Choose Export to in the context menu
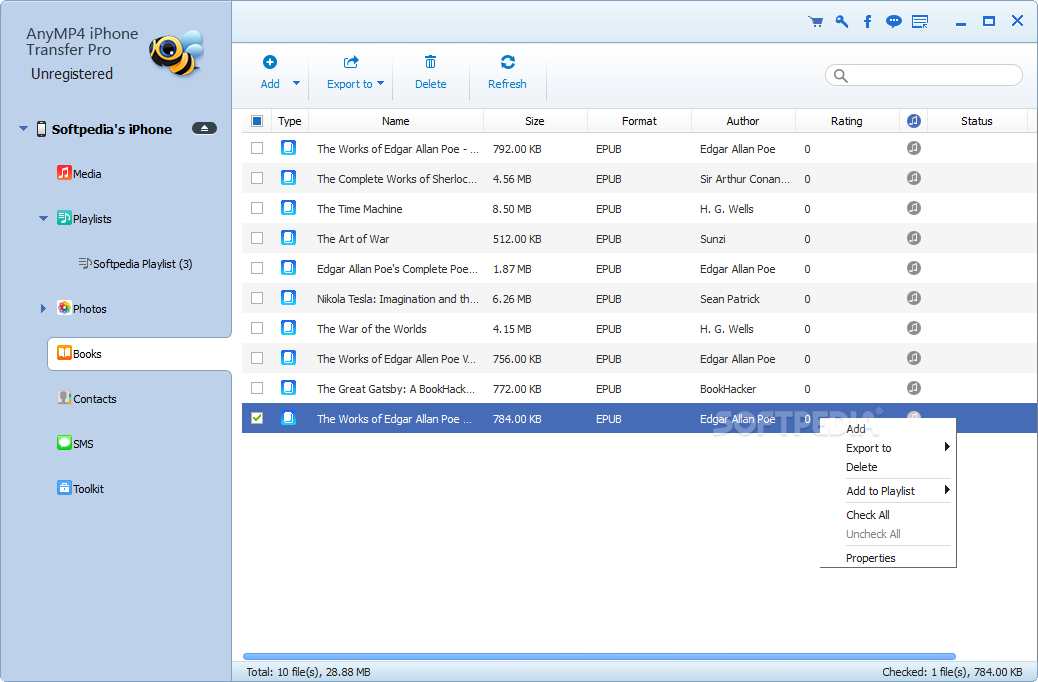 [869, 448]
